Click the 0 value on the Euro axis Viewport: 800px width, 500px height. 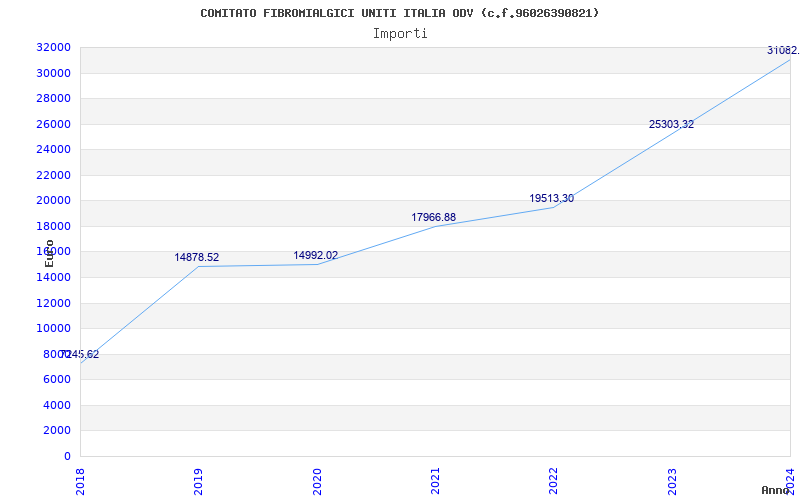click(x=67, y=456)
